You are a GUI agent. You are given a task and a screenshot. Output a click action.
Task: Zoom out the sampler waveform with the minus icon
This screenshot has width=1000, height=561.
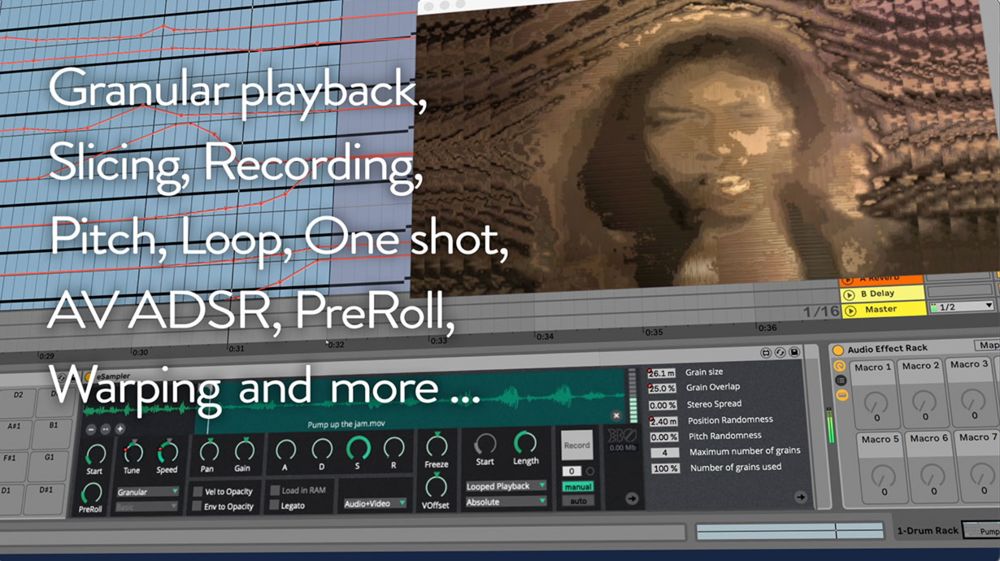point(91,430)
